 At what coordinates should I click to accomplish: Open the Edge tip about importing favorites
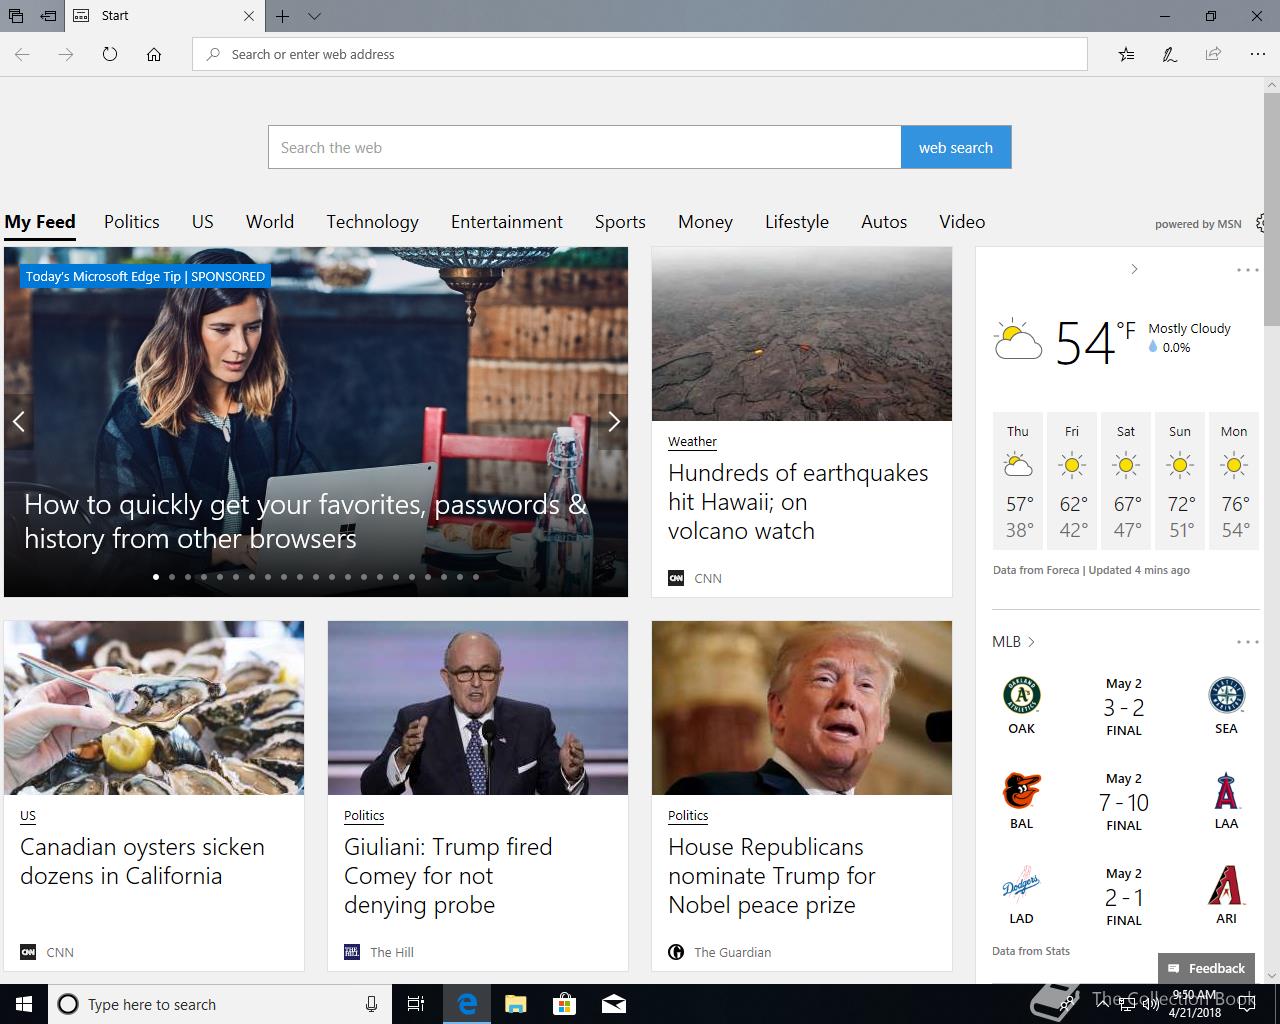tap(305, 521)
